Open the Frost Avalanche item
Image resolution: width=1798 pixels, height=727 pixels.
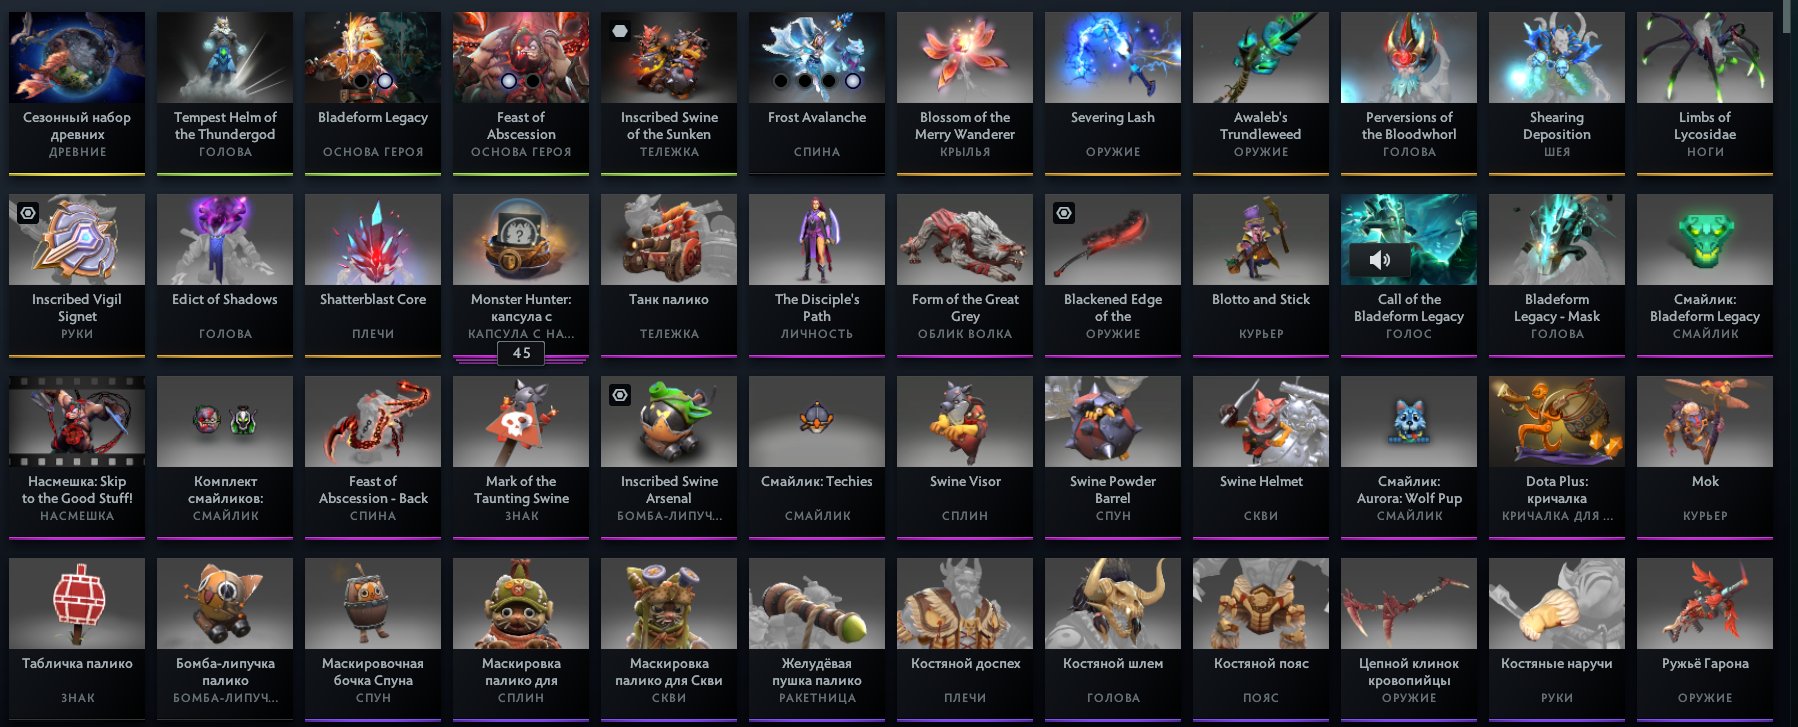click(x=817, y=93)
